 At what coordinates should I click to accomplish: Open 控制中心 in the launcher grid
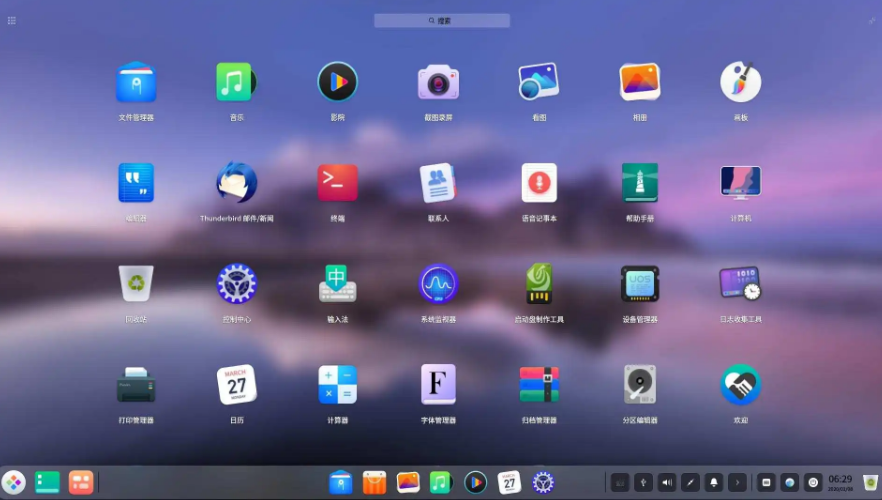pos(236,283)
